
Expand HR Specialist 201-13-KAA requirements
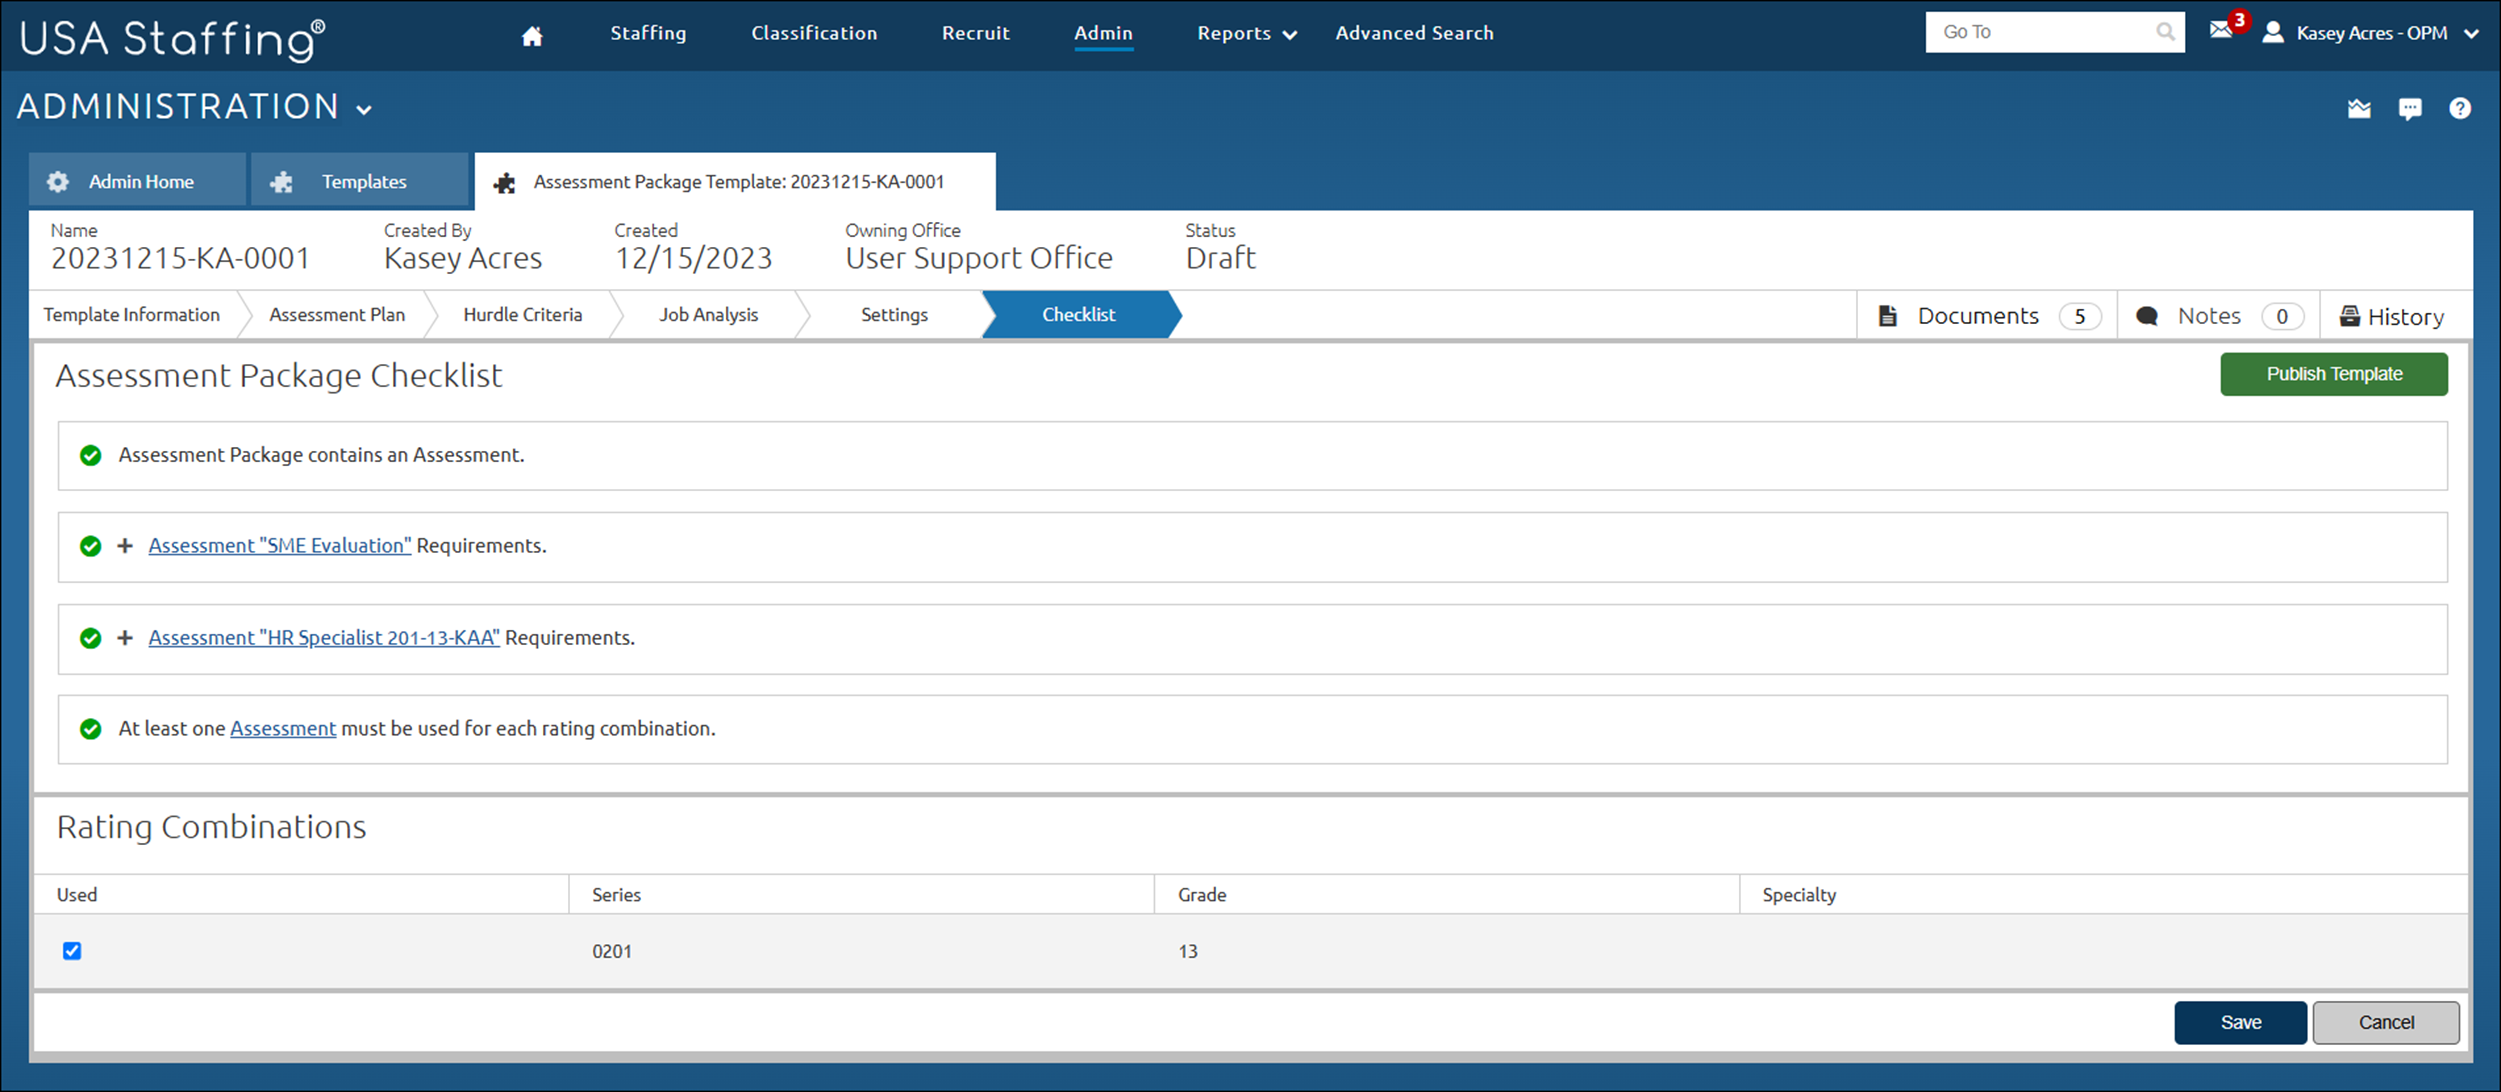[x=125, y=638]
